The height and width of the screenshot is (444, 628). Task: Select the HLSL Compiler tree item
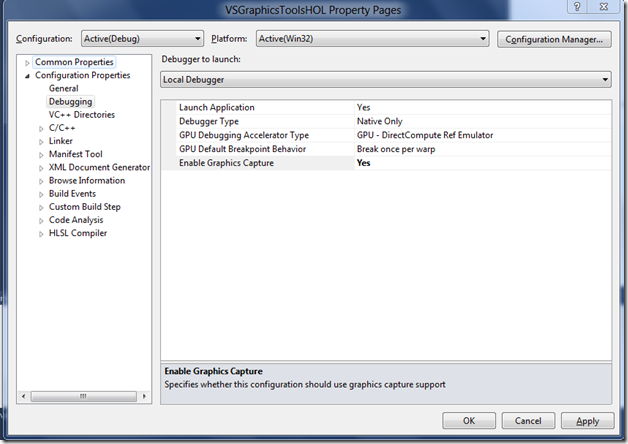click(78, 234)
